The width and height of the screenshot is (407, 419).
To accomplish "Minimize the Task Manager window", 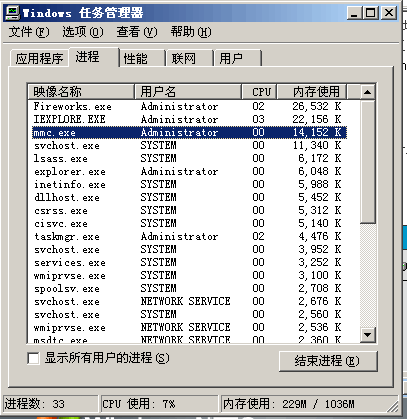I will [x=354, y=13].
